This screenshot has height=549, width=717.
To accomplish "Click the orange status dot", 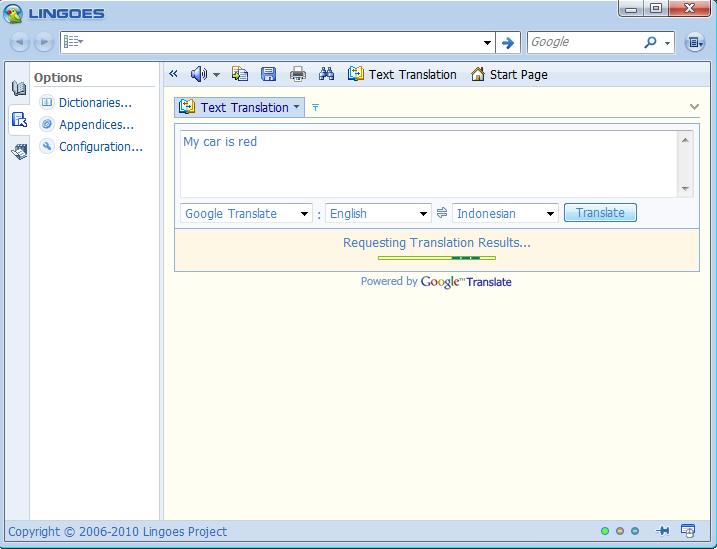I will [x=620, y=531].
